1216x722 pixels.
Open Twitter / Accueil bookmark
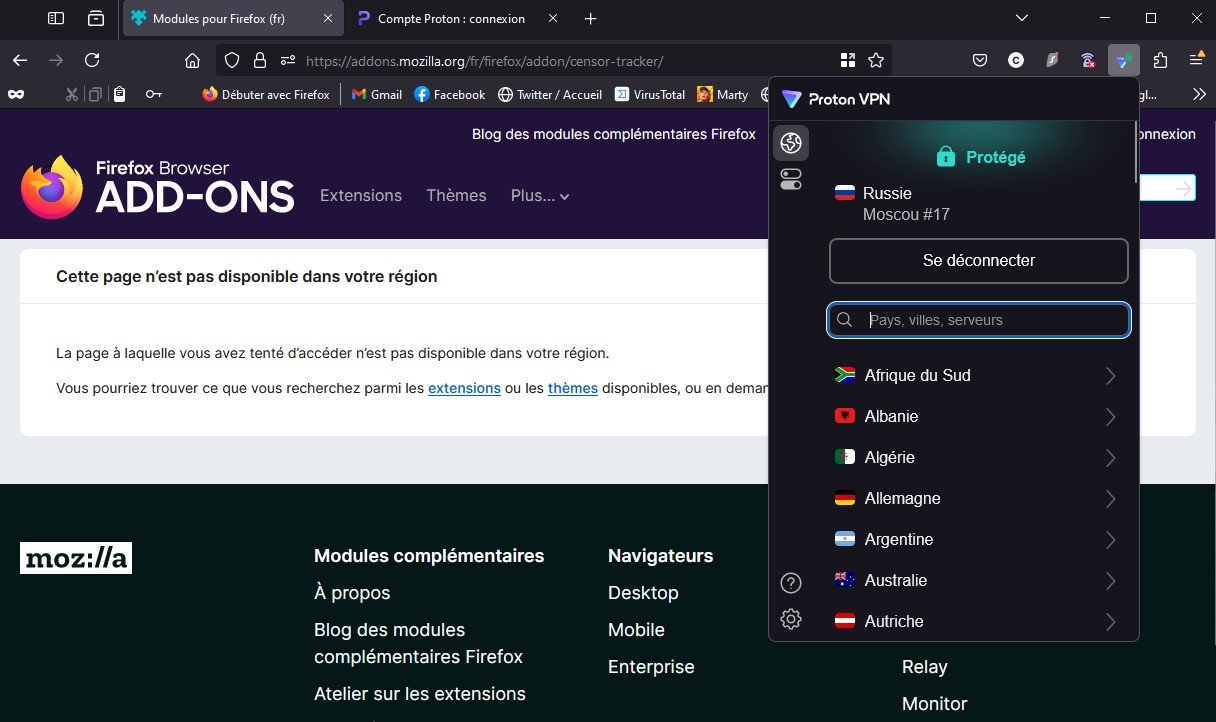click(549, 94)
